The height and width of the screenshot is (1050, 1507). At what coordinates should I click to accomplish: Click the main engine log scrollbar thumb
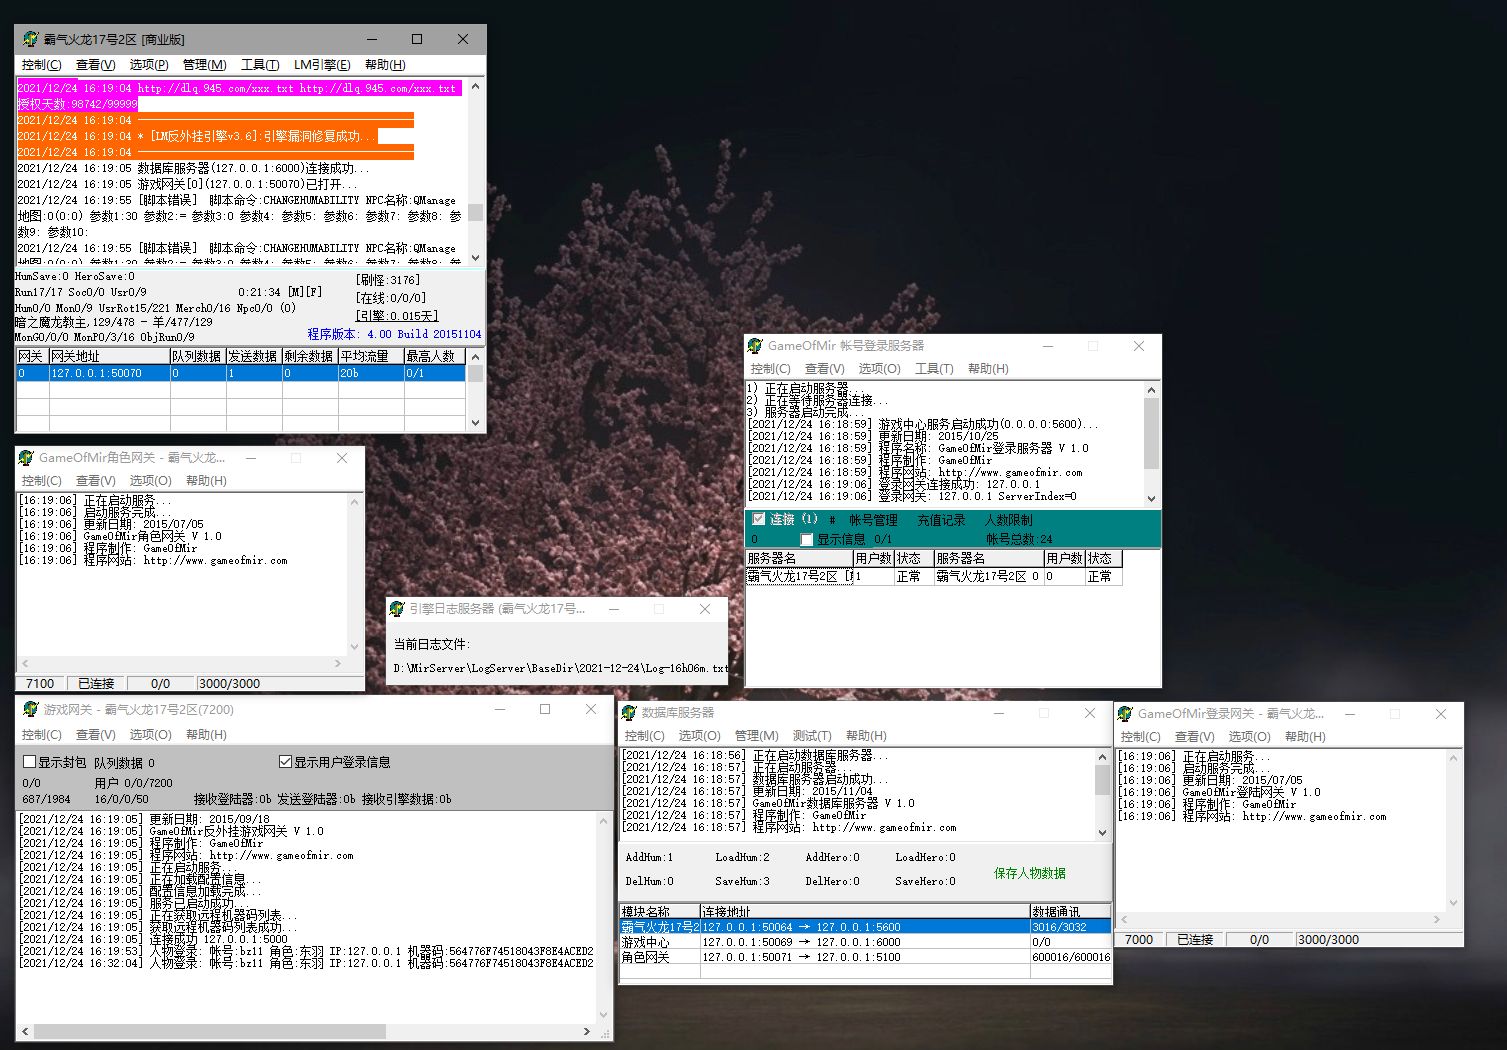pyautogui.click(x=475, y=212)
